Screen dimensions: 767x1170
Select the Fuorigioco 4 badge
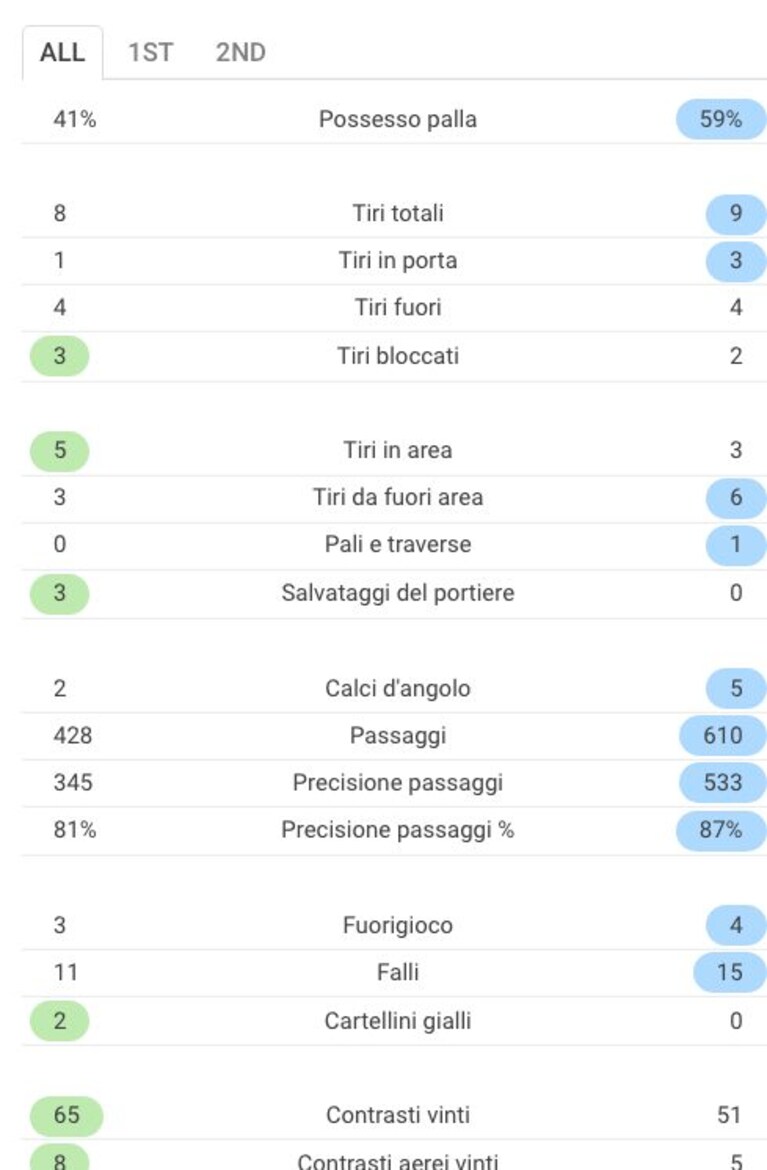click(736, 925)
